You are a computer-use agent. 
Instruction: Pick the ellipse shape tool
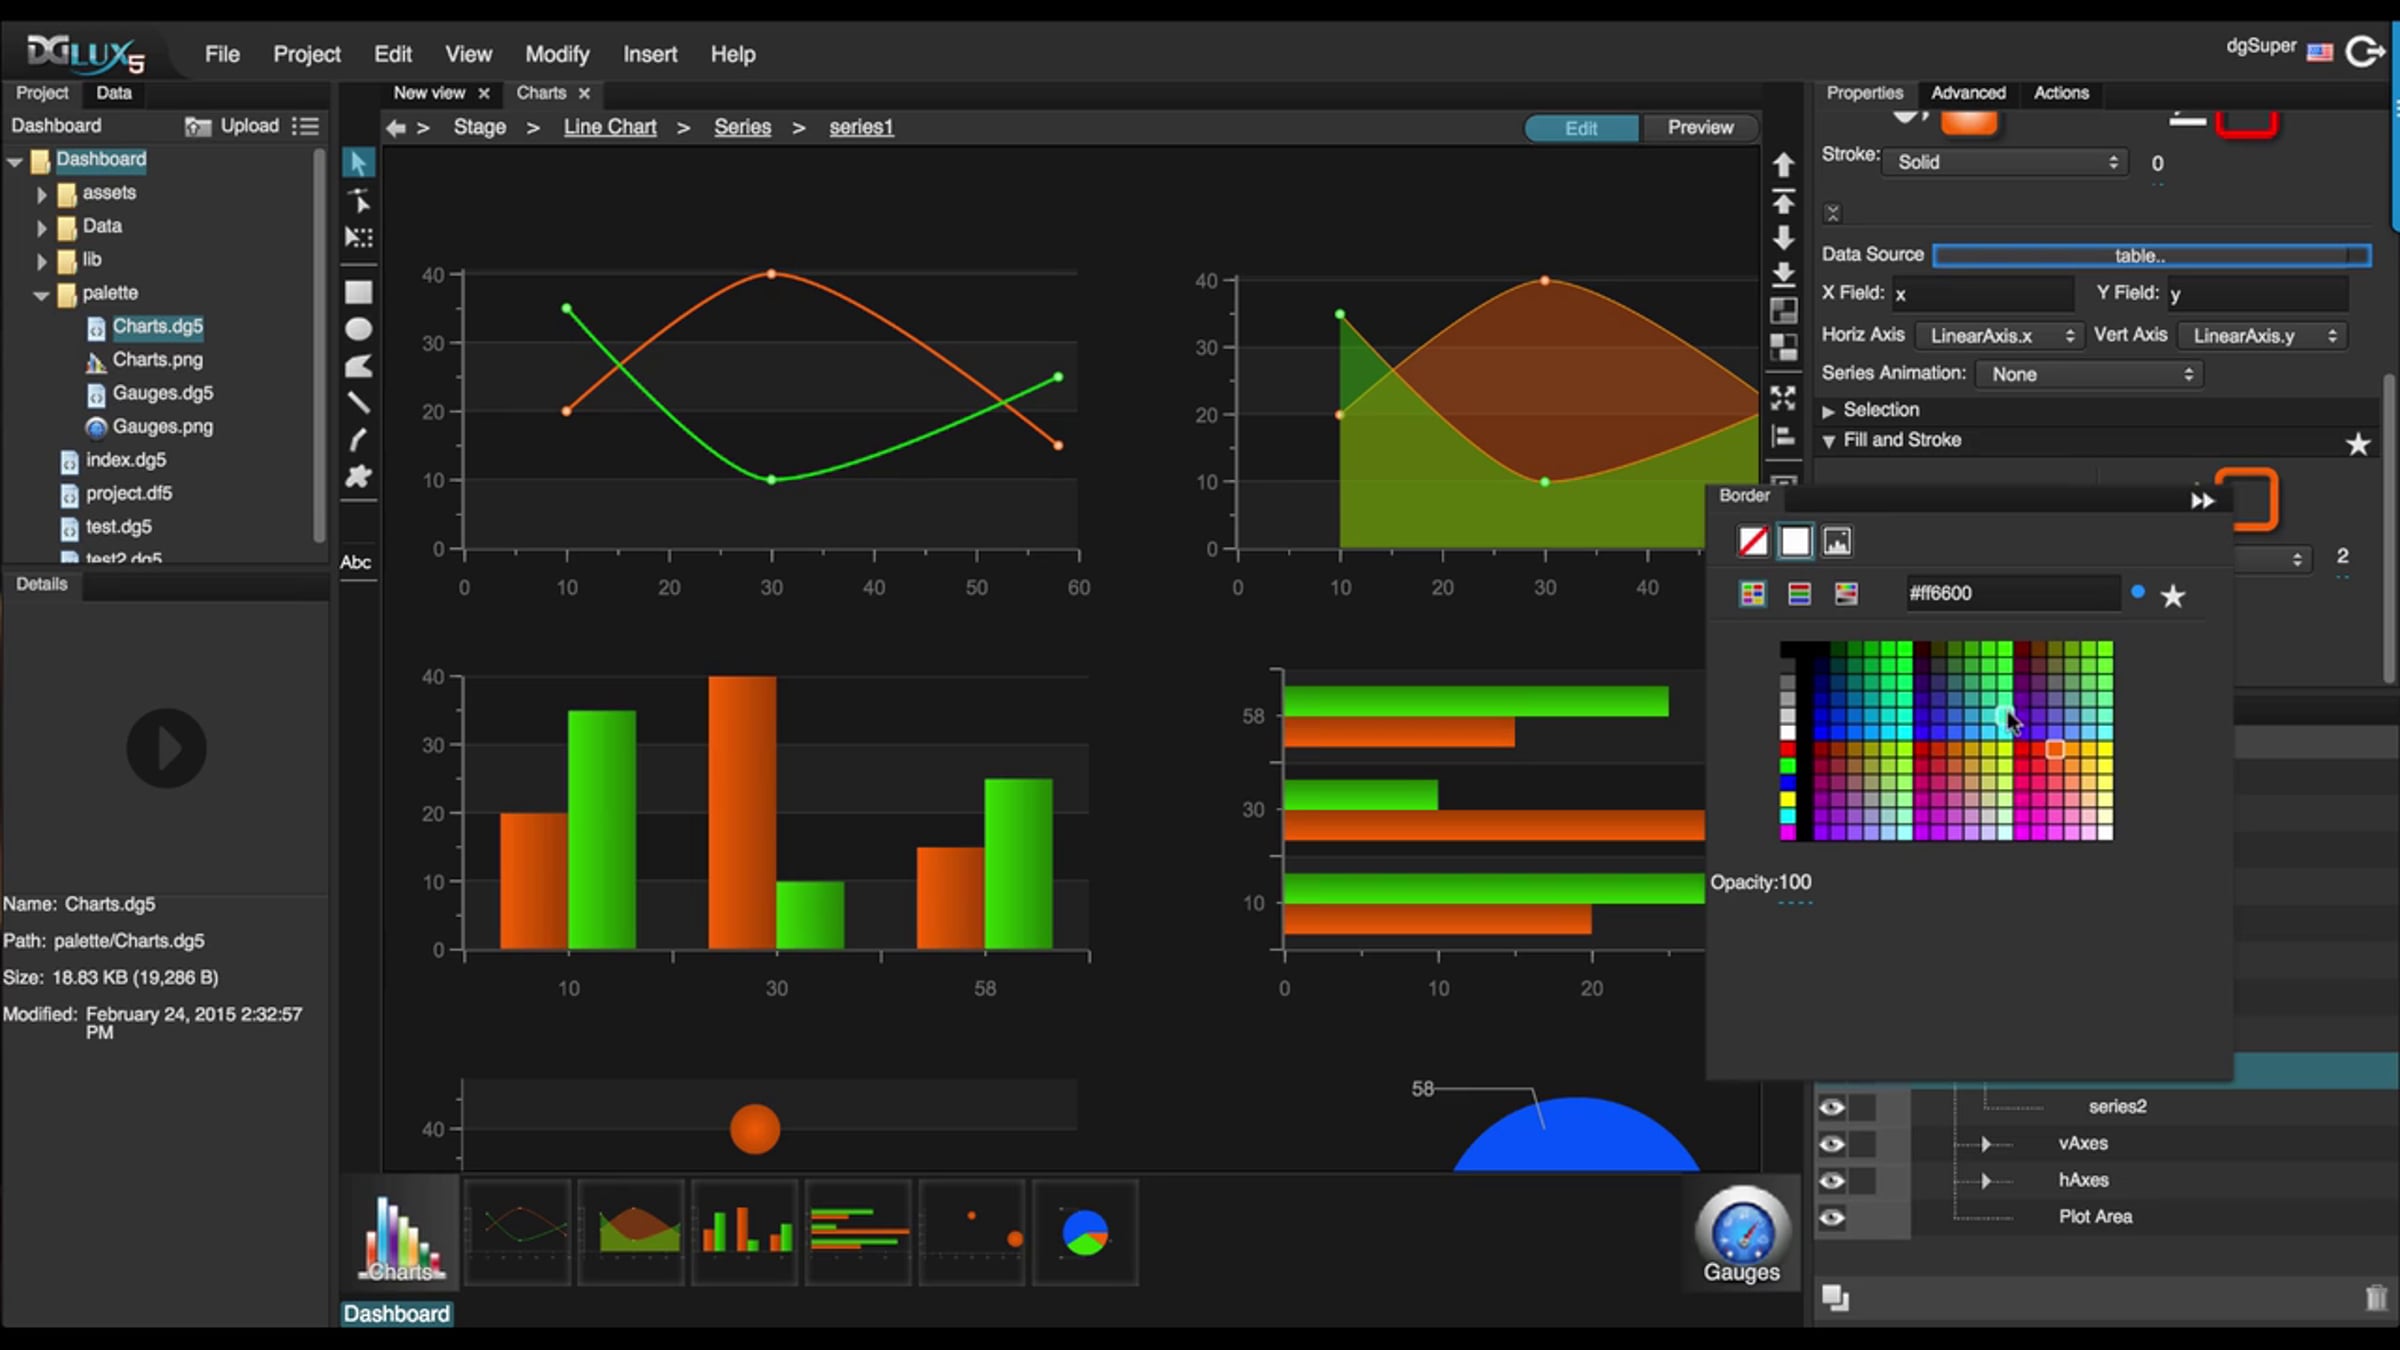point(358,329)
